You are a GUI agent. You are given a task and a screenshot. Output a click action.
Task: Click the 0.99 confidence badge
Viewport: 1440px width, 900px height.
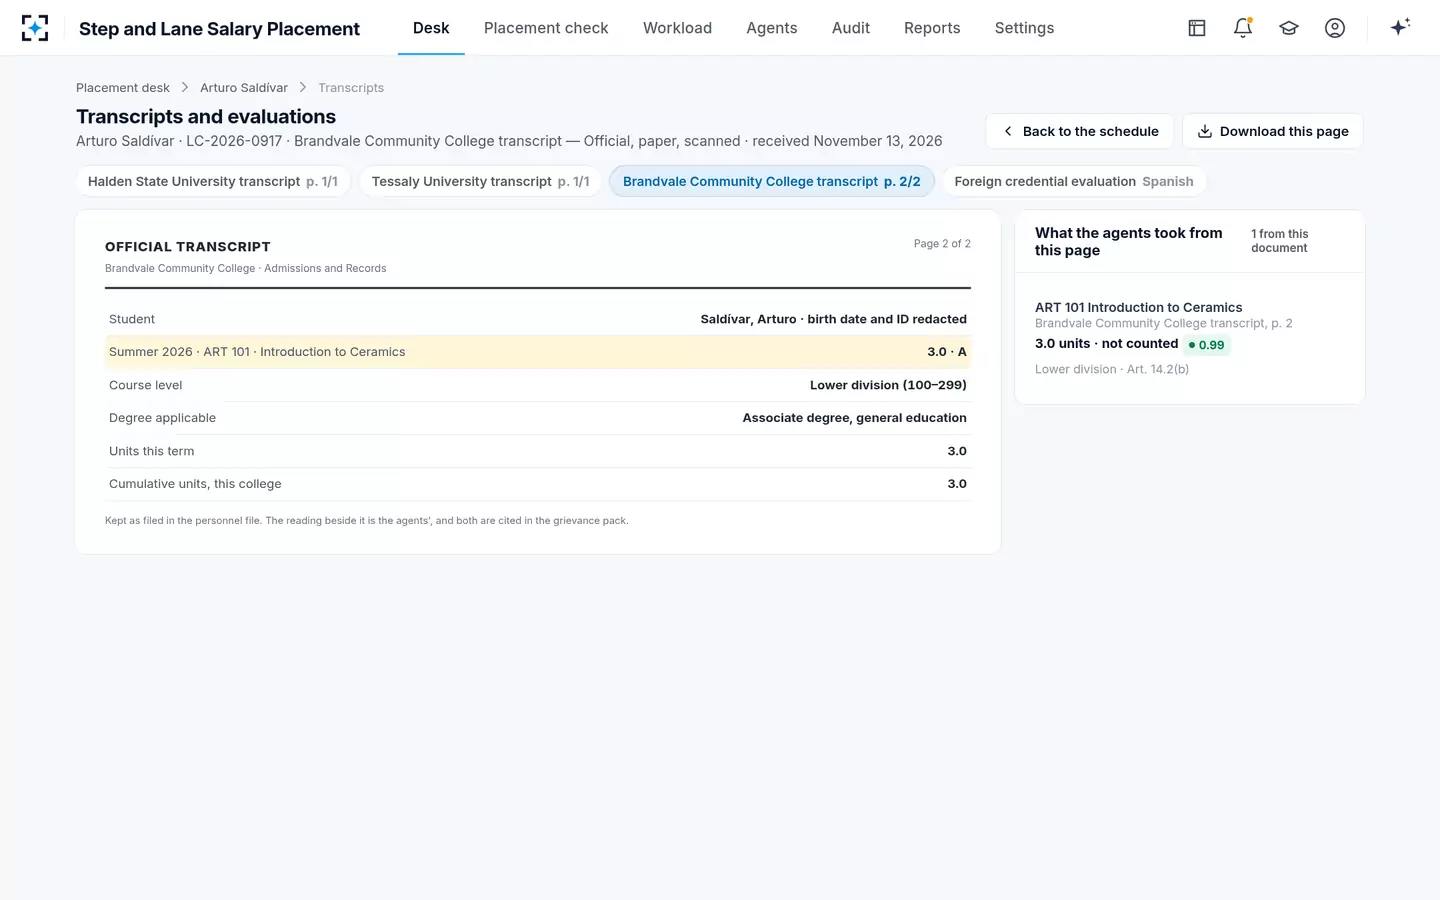1206,345
